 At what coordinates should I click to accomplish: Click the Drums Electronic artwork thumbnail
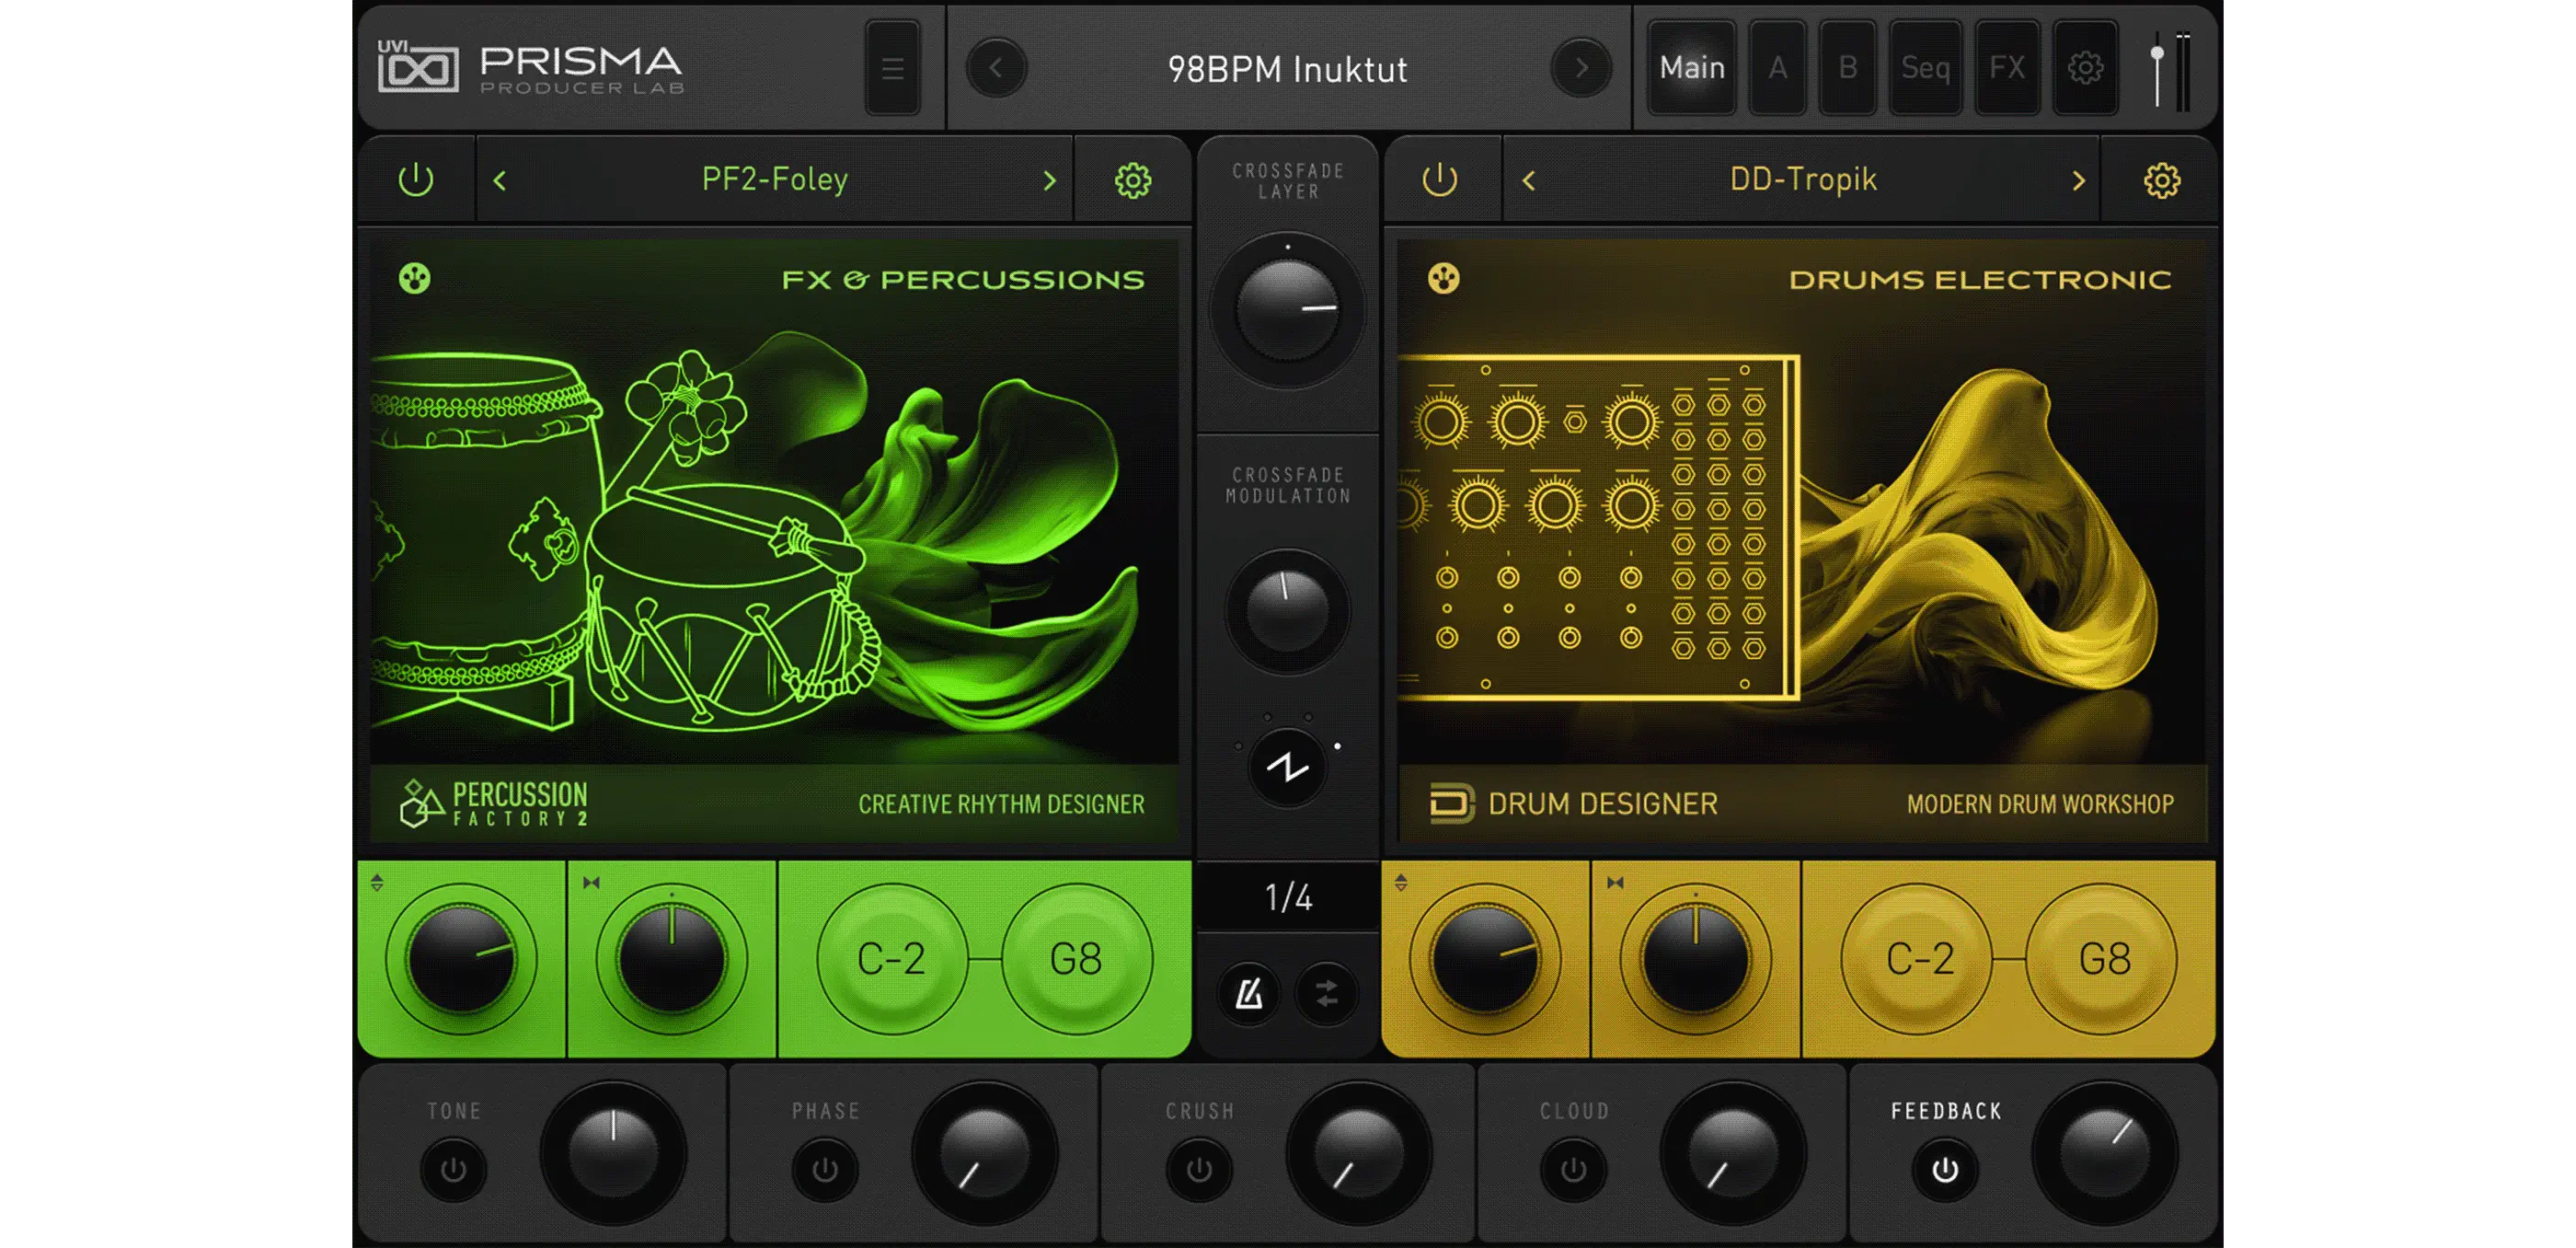(x=1802, y=541)
